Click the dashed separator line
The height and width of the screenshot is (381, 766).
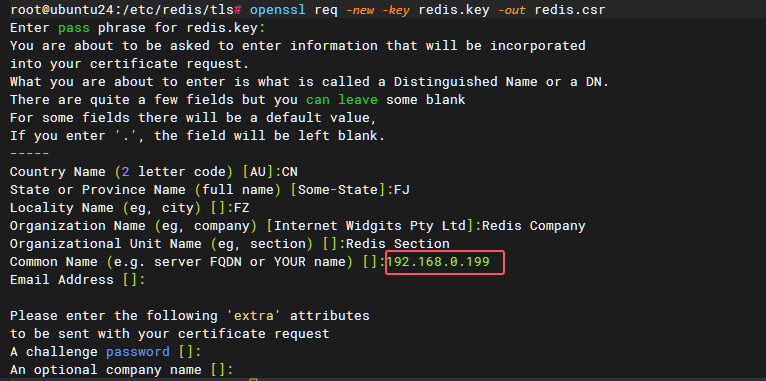click(29, 154)
